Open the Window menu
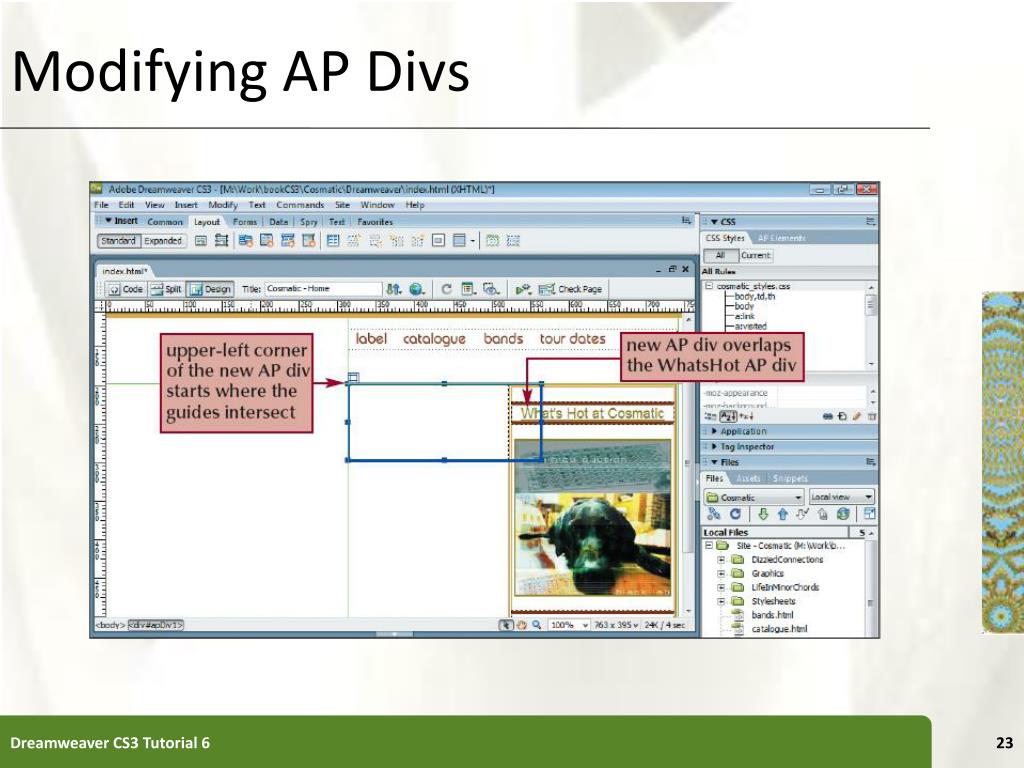 [377, 205]
